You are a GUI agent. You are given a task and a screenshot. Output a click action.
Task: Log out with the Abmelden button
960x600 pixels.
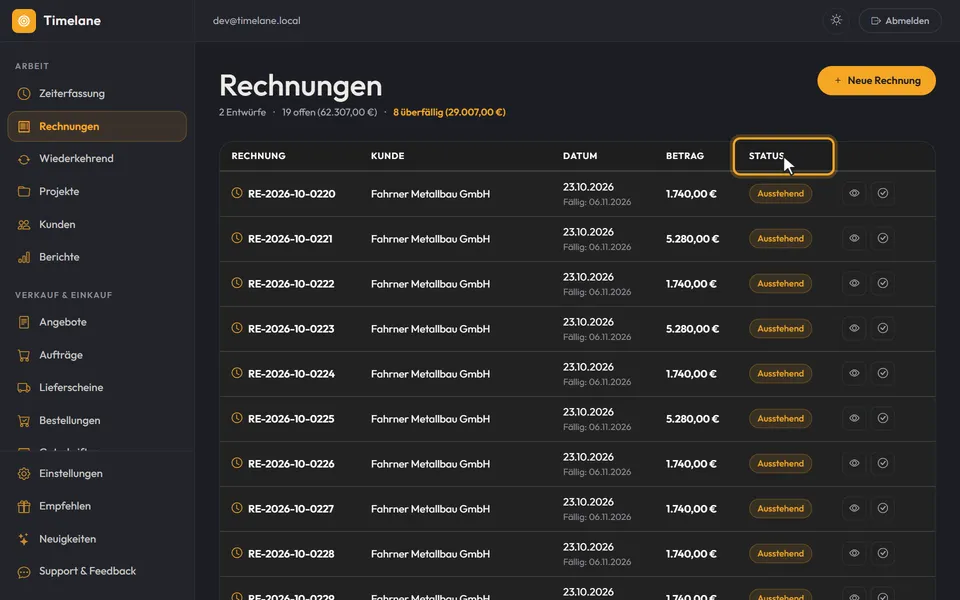point(900,21)
